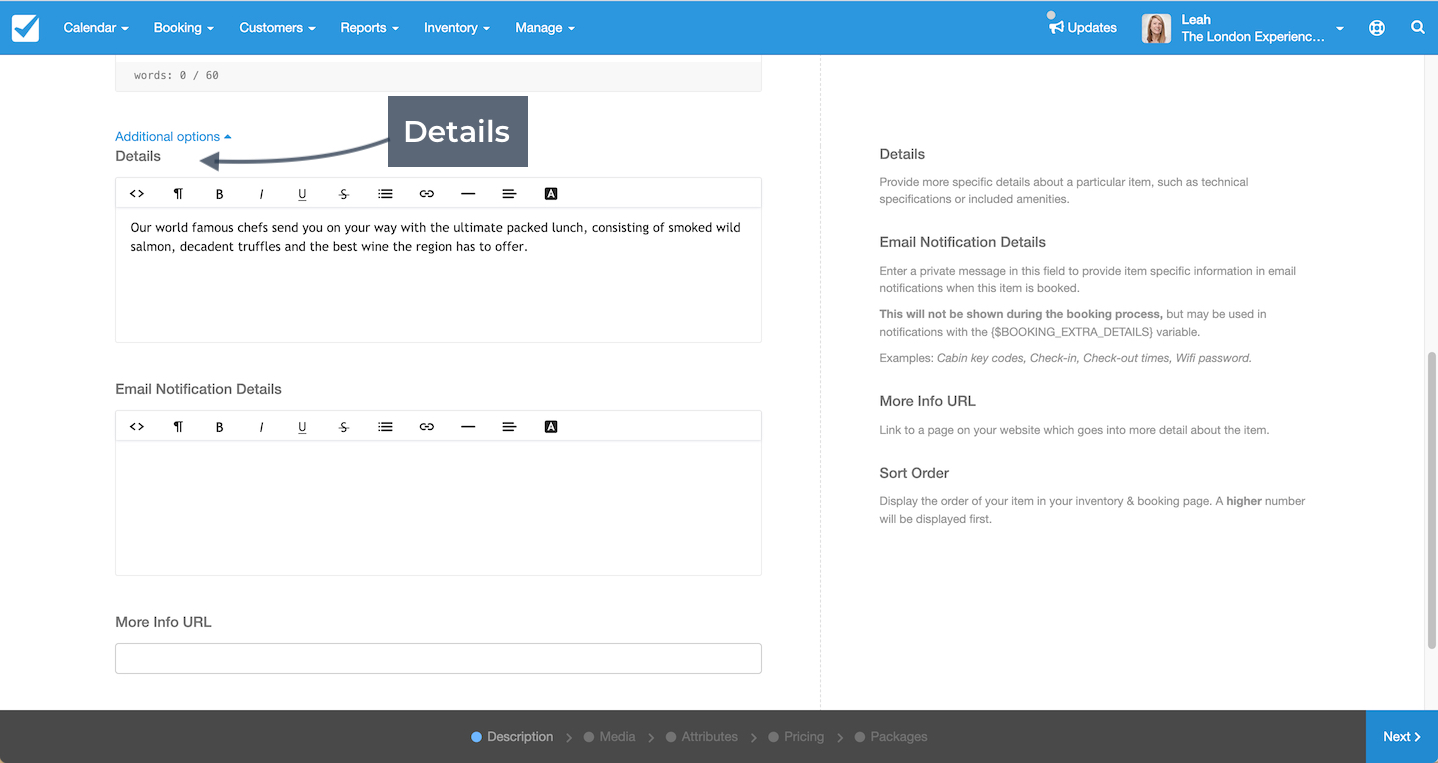Open font color in Email Notification editor
The height and width of the screenshot is (763, 1438).
click(551, 427)
